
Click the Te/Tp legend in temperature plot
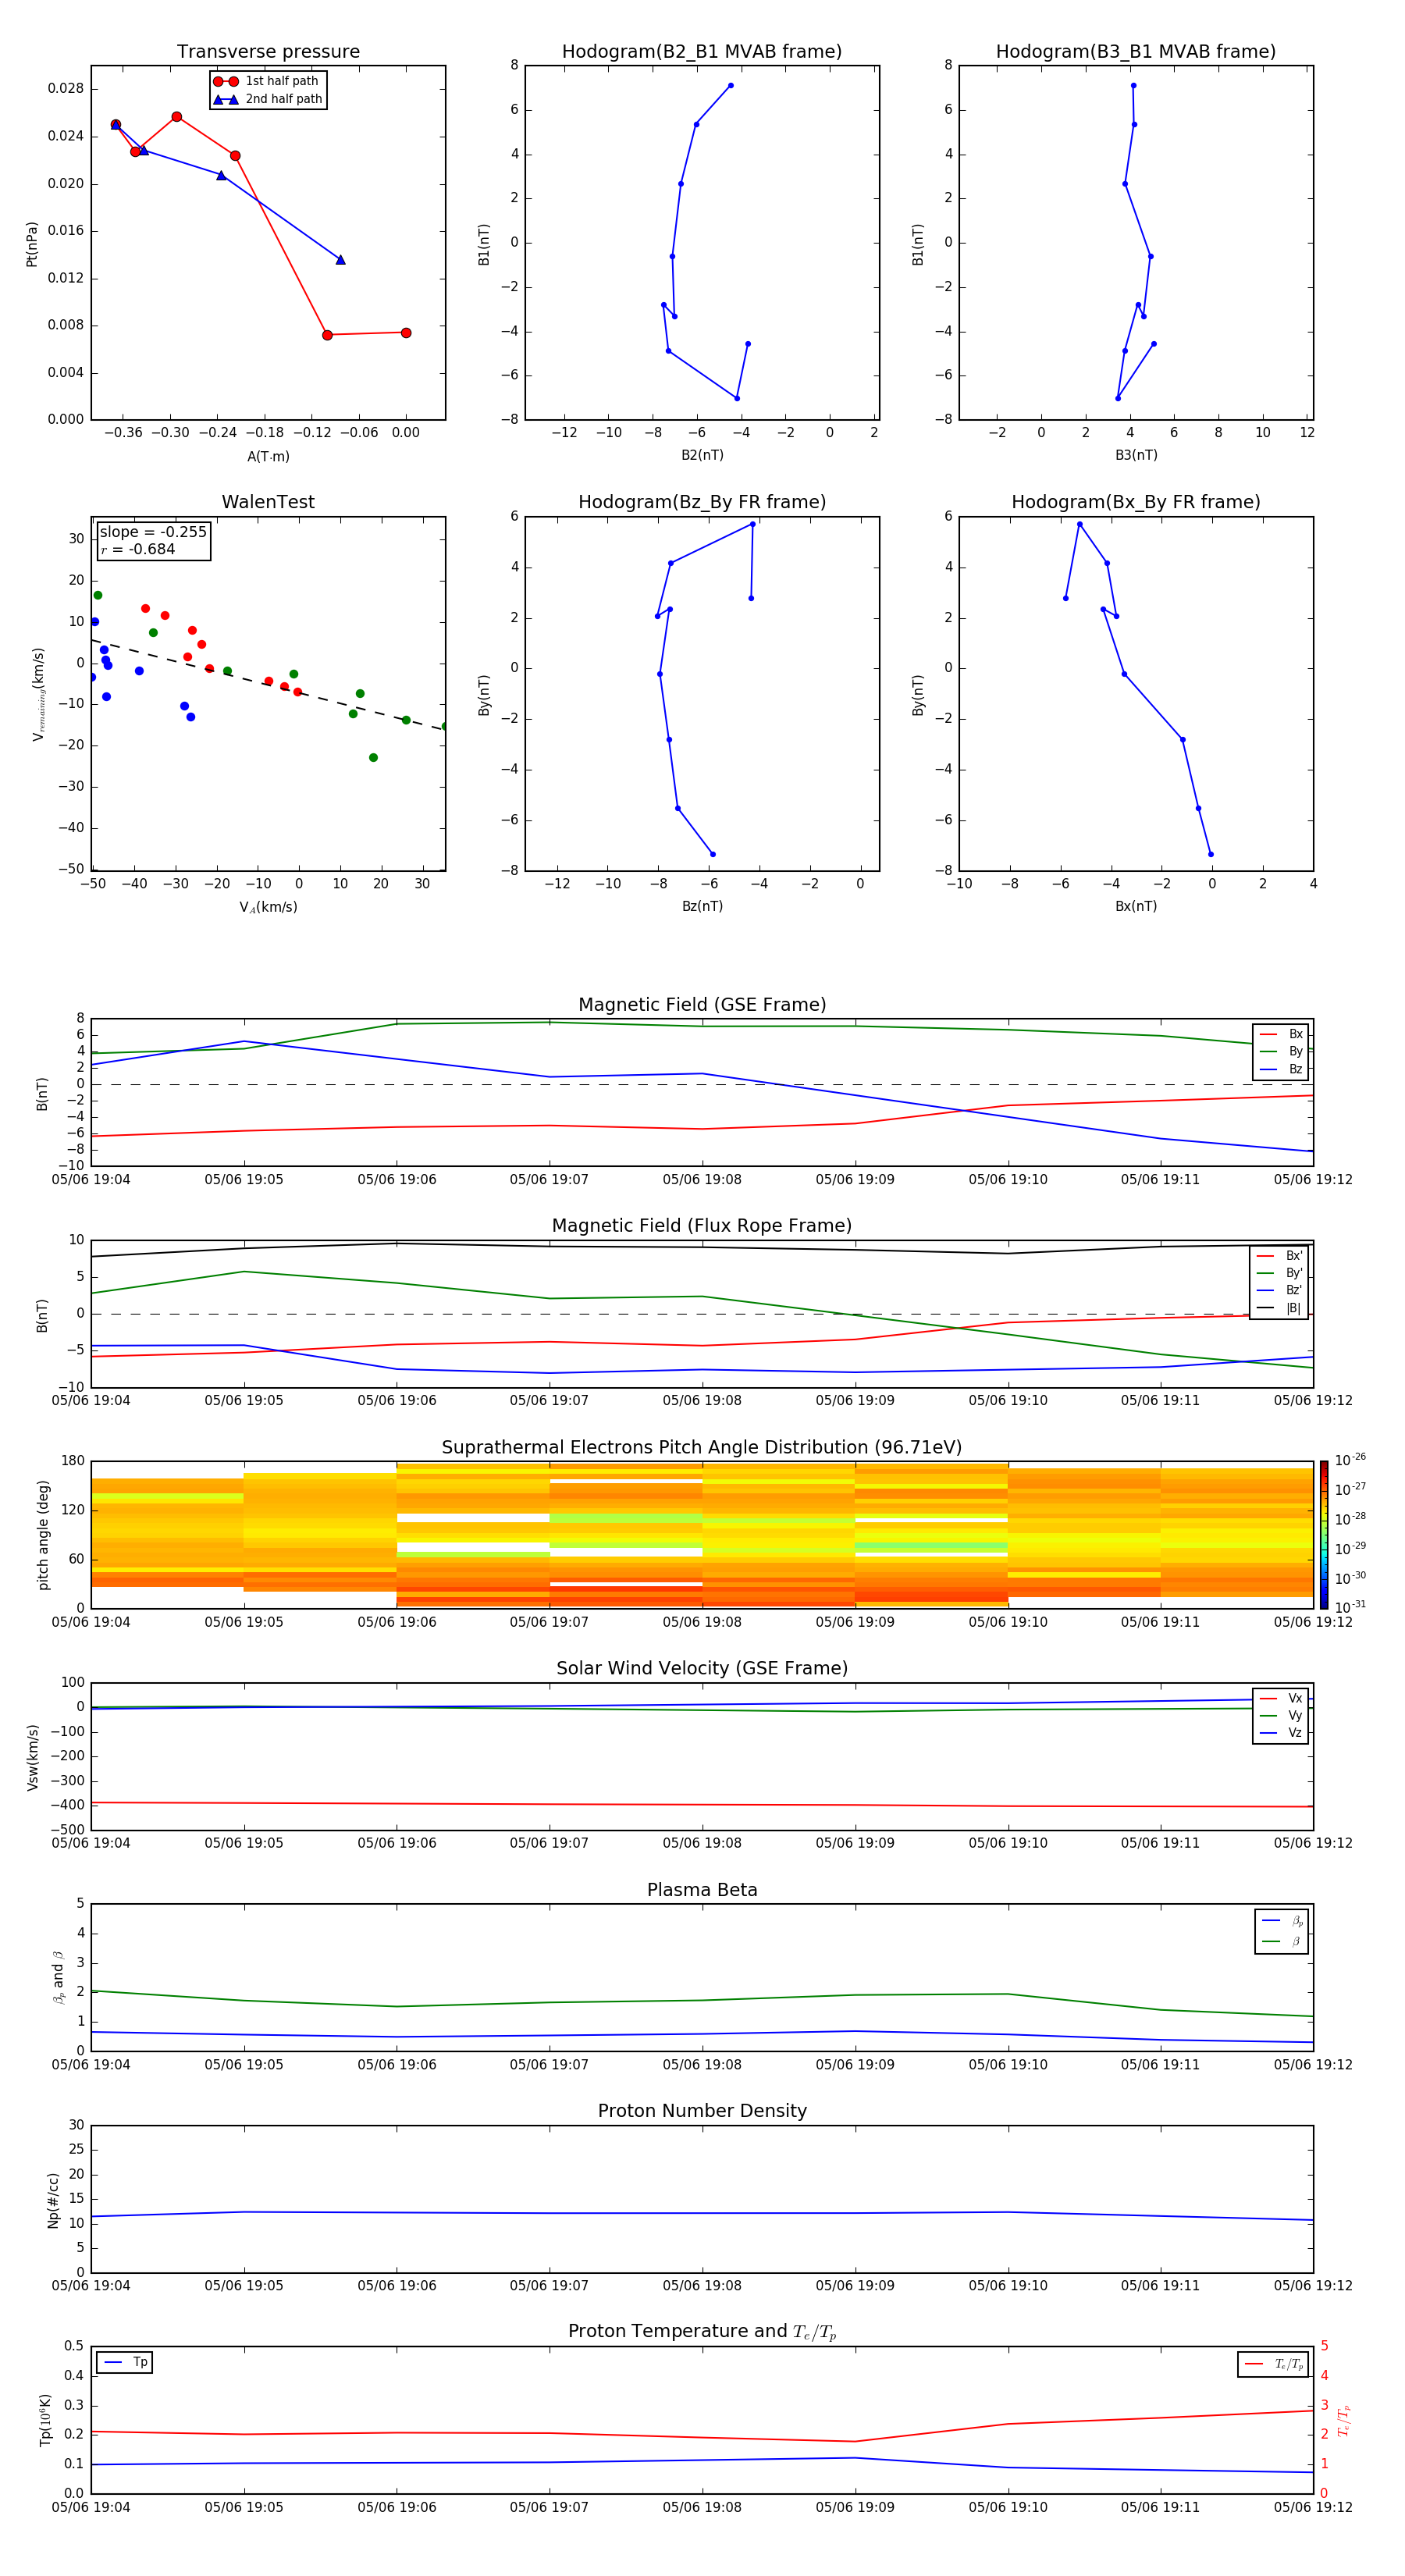click(x=1273, y=2364)
